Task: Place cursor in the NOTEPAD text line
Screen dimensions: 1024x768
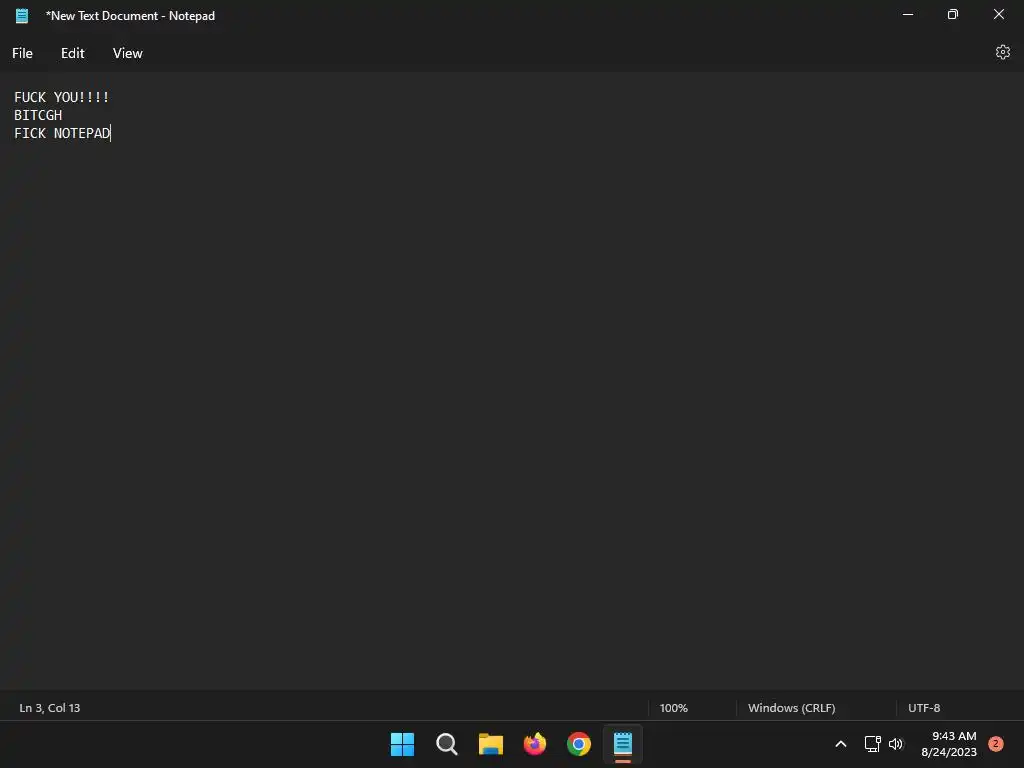Action: point(63,133)
